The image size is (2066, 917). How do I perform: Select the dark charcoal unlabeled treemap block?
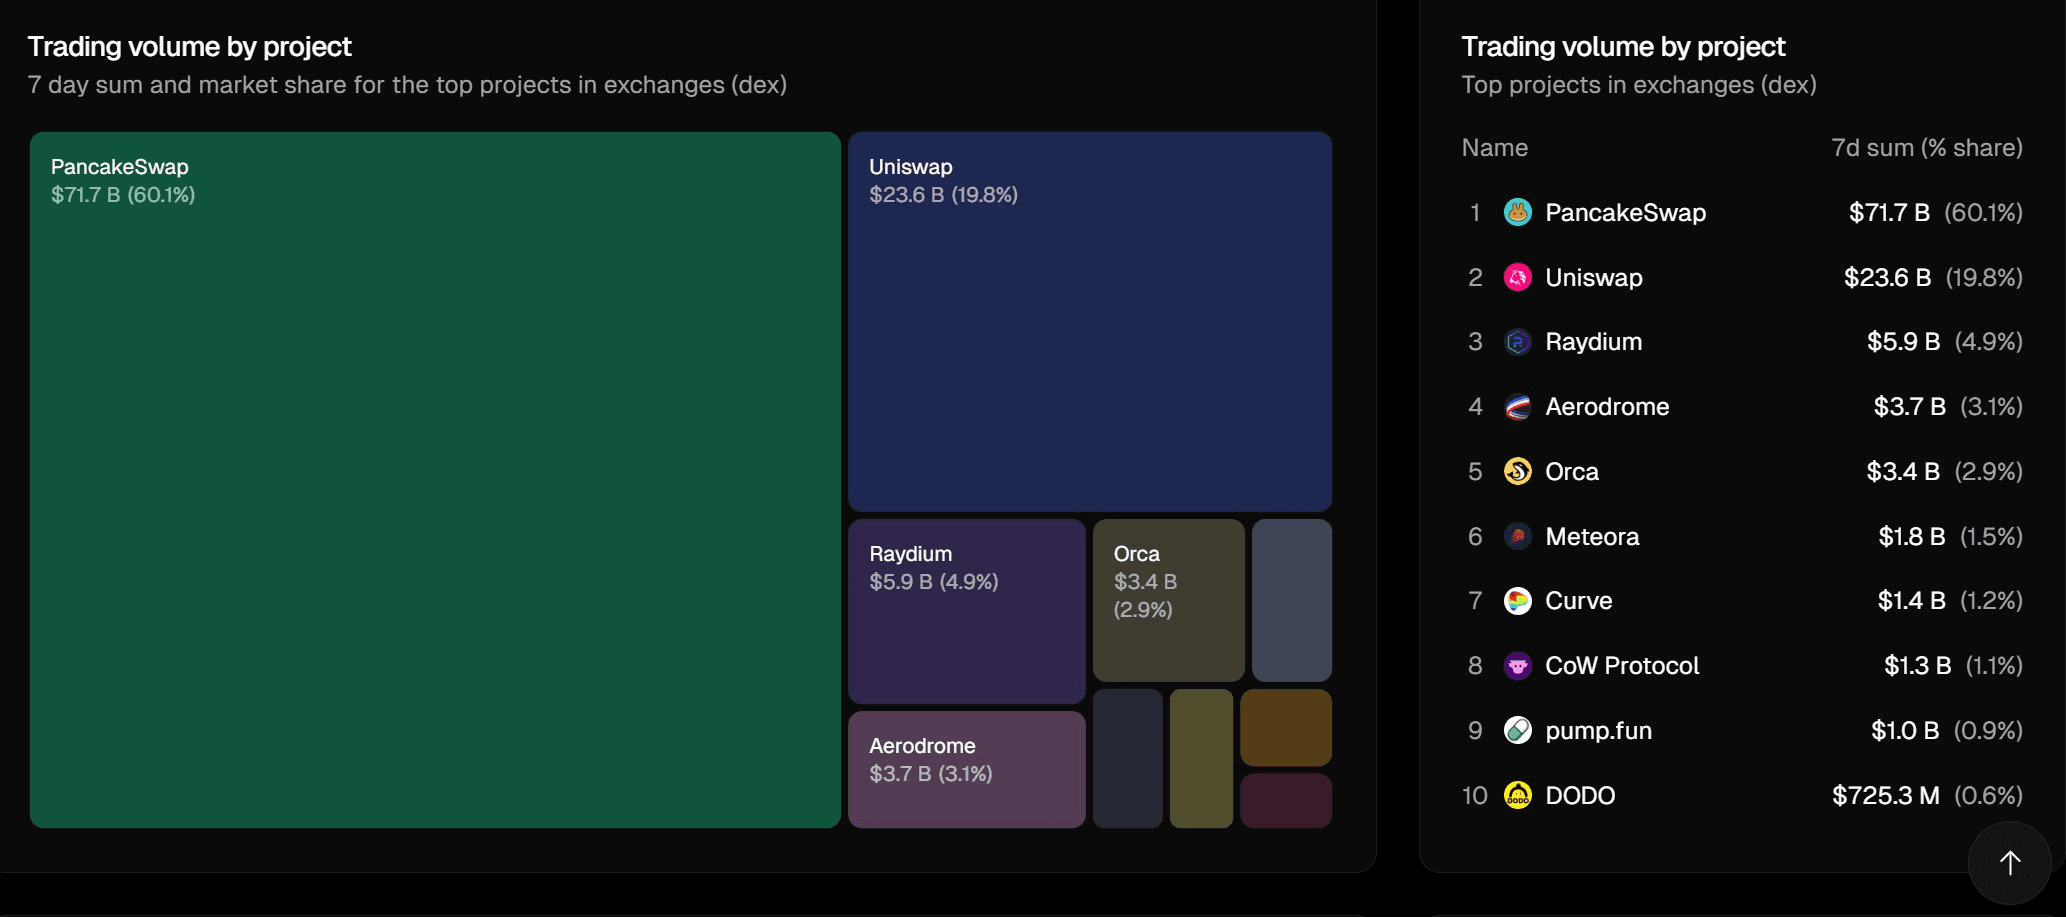point(1128,758)
